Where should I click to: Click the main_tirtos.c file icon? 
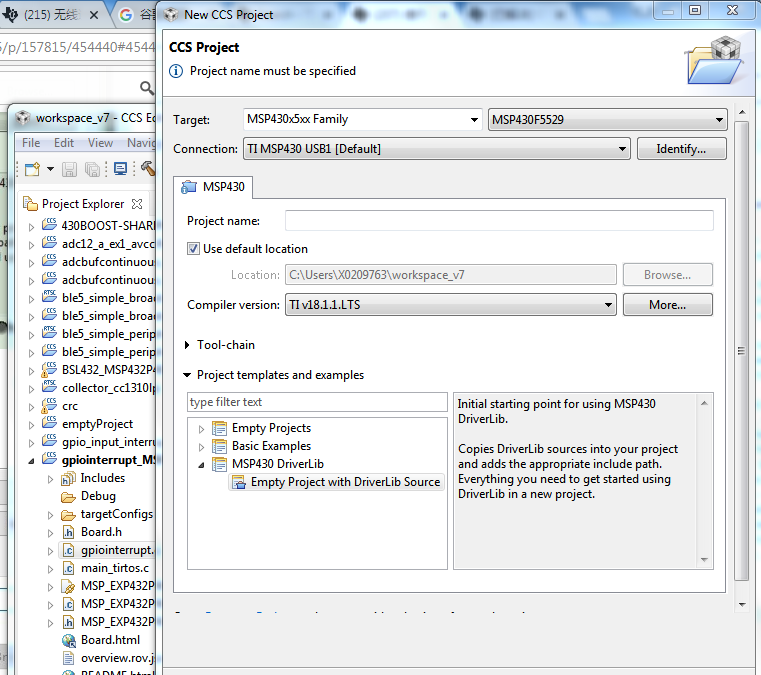coord(68,568)
